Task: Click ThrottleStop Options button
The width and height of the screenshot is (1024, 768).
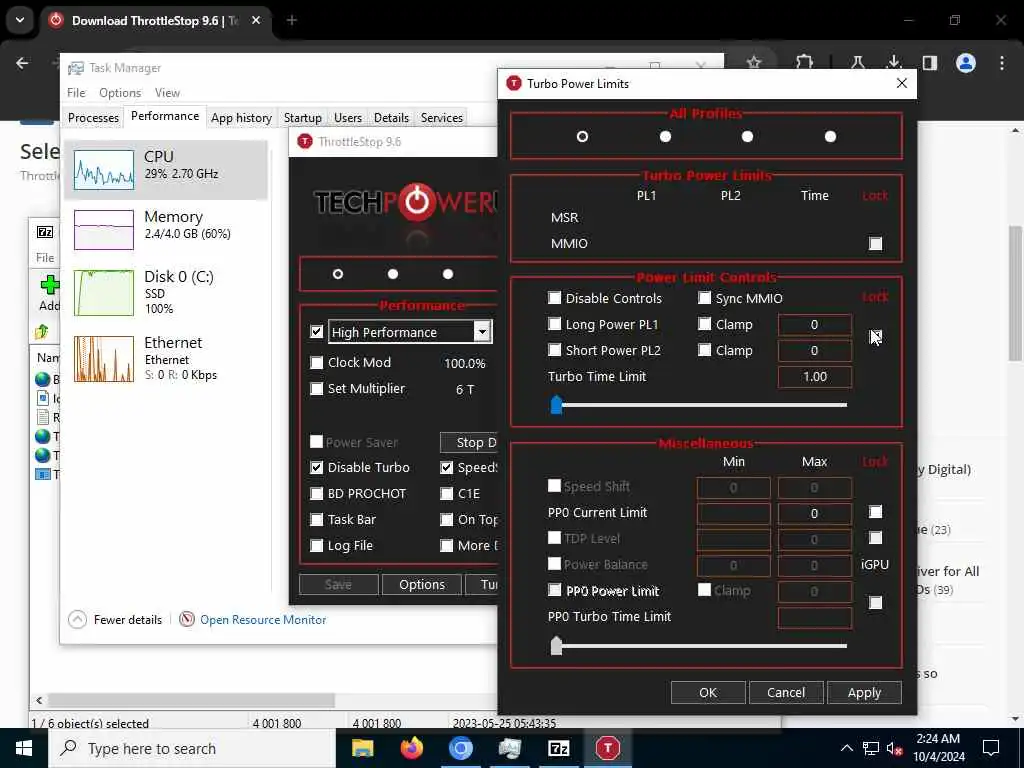Action: [x=422, y=584]
